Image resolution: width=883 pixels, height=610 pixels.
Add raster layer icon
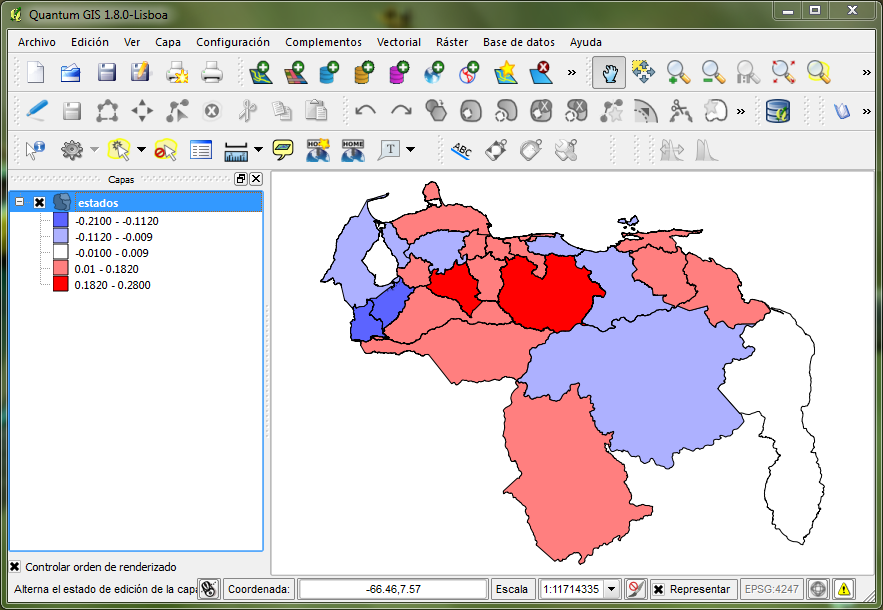pos(295,73)
